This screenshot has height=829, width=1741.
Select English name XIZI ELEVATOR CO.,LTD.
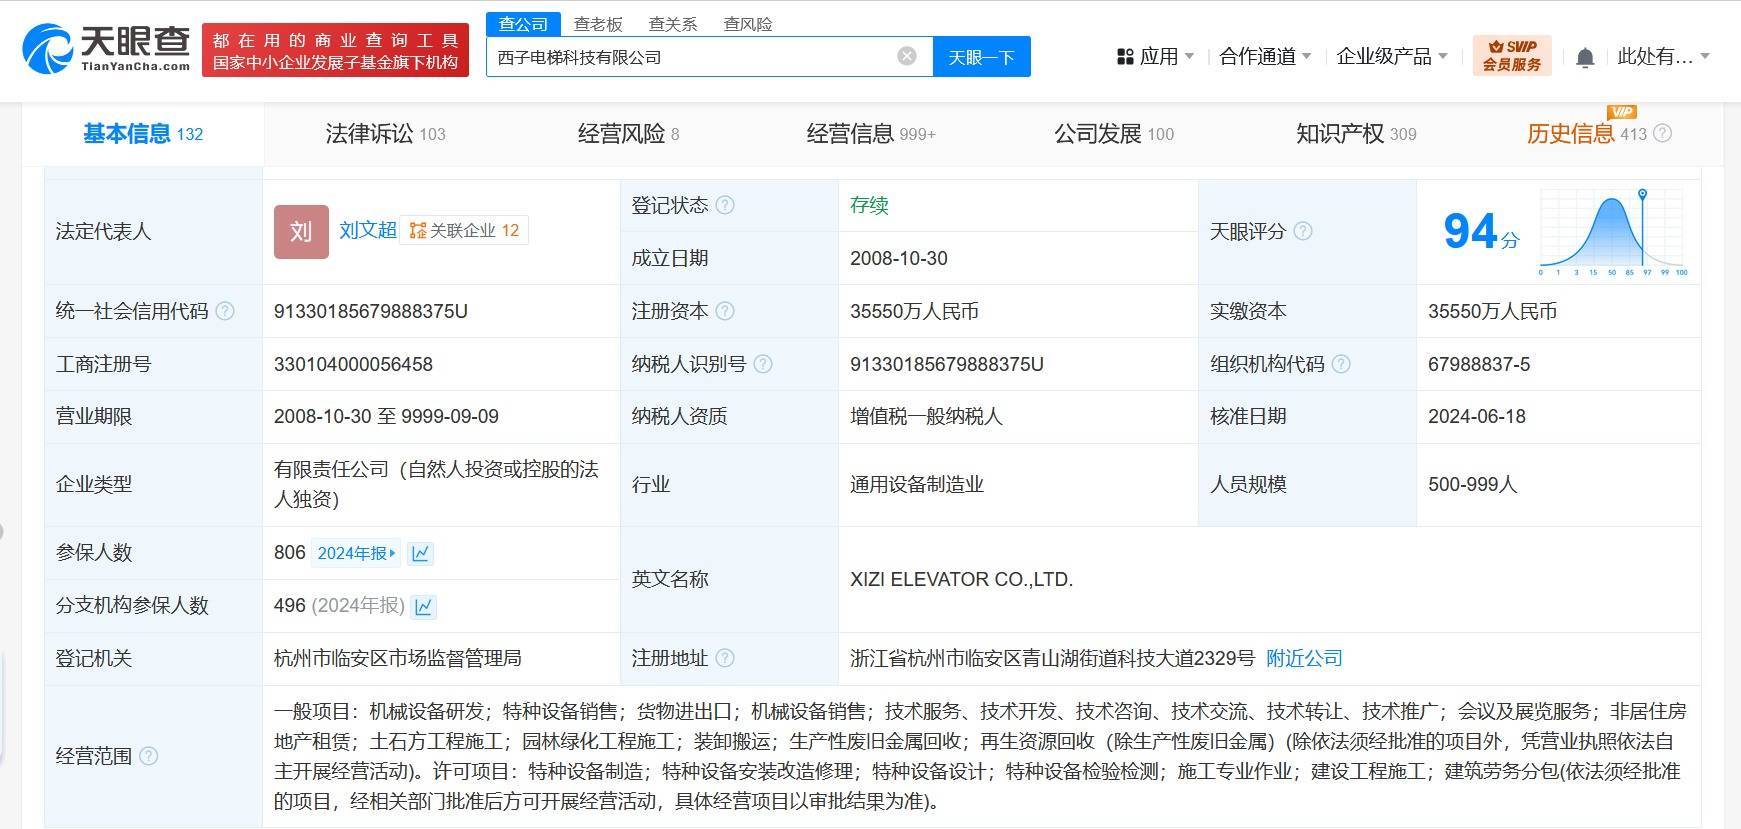click(x=961, y=579)
